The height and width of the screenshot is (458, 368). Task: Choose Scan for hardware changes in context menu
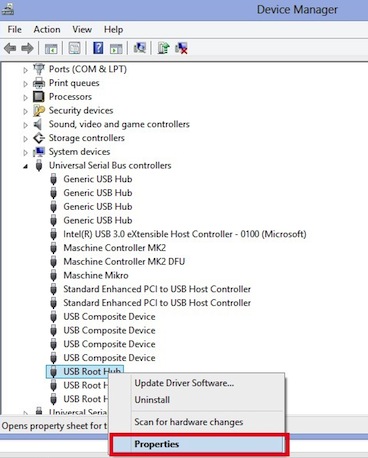[197, 422]
